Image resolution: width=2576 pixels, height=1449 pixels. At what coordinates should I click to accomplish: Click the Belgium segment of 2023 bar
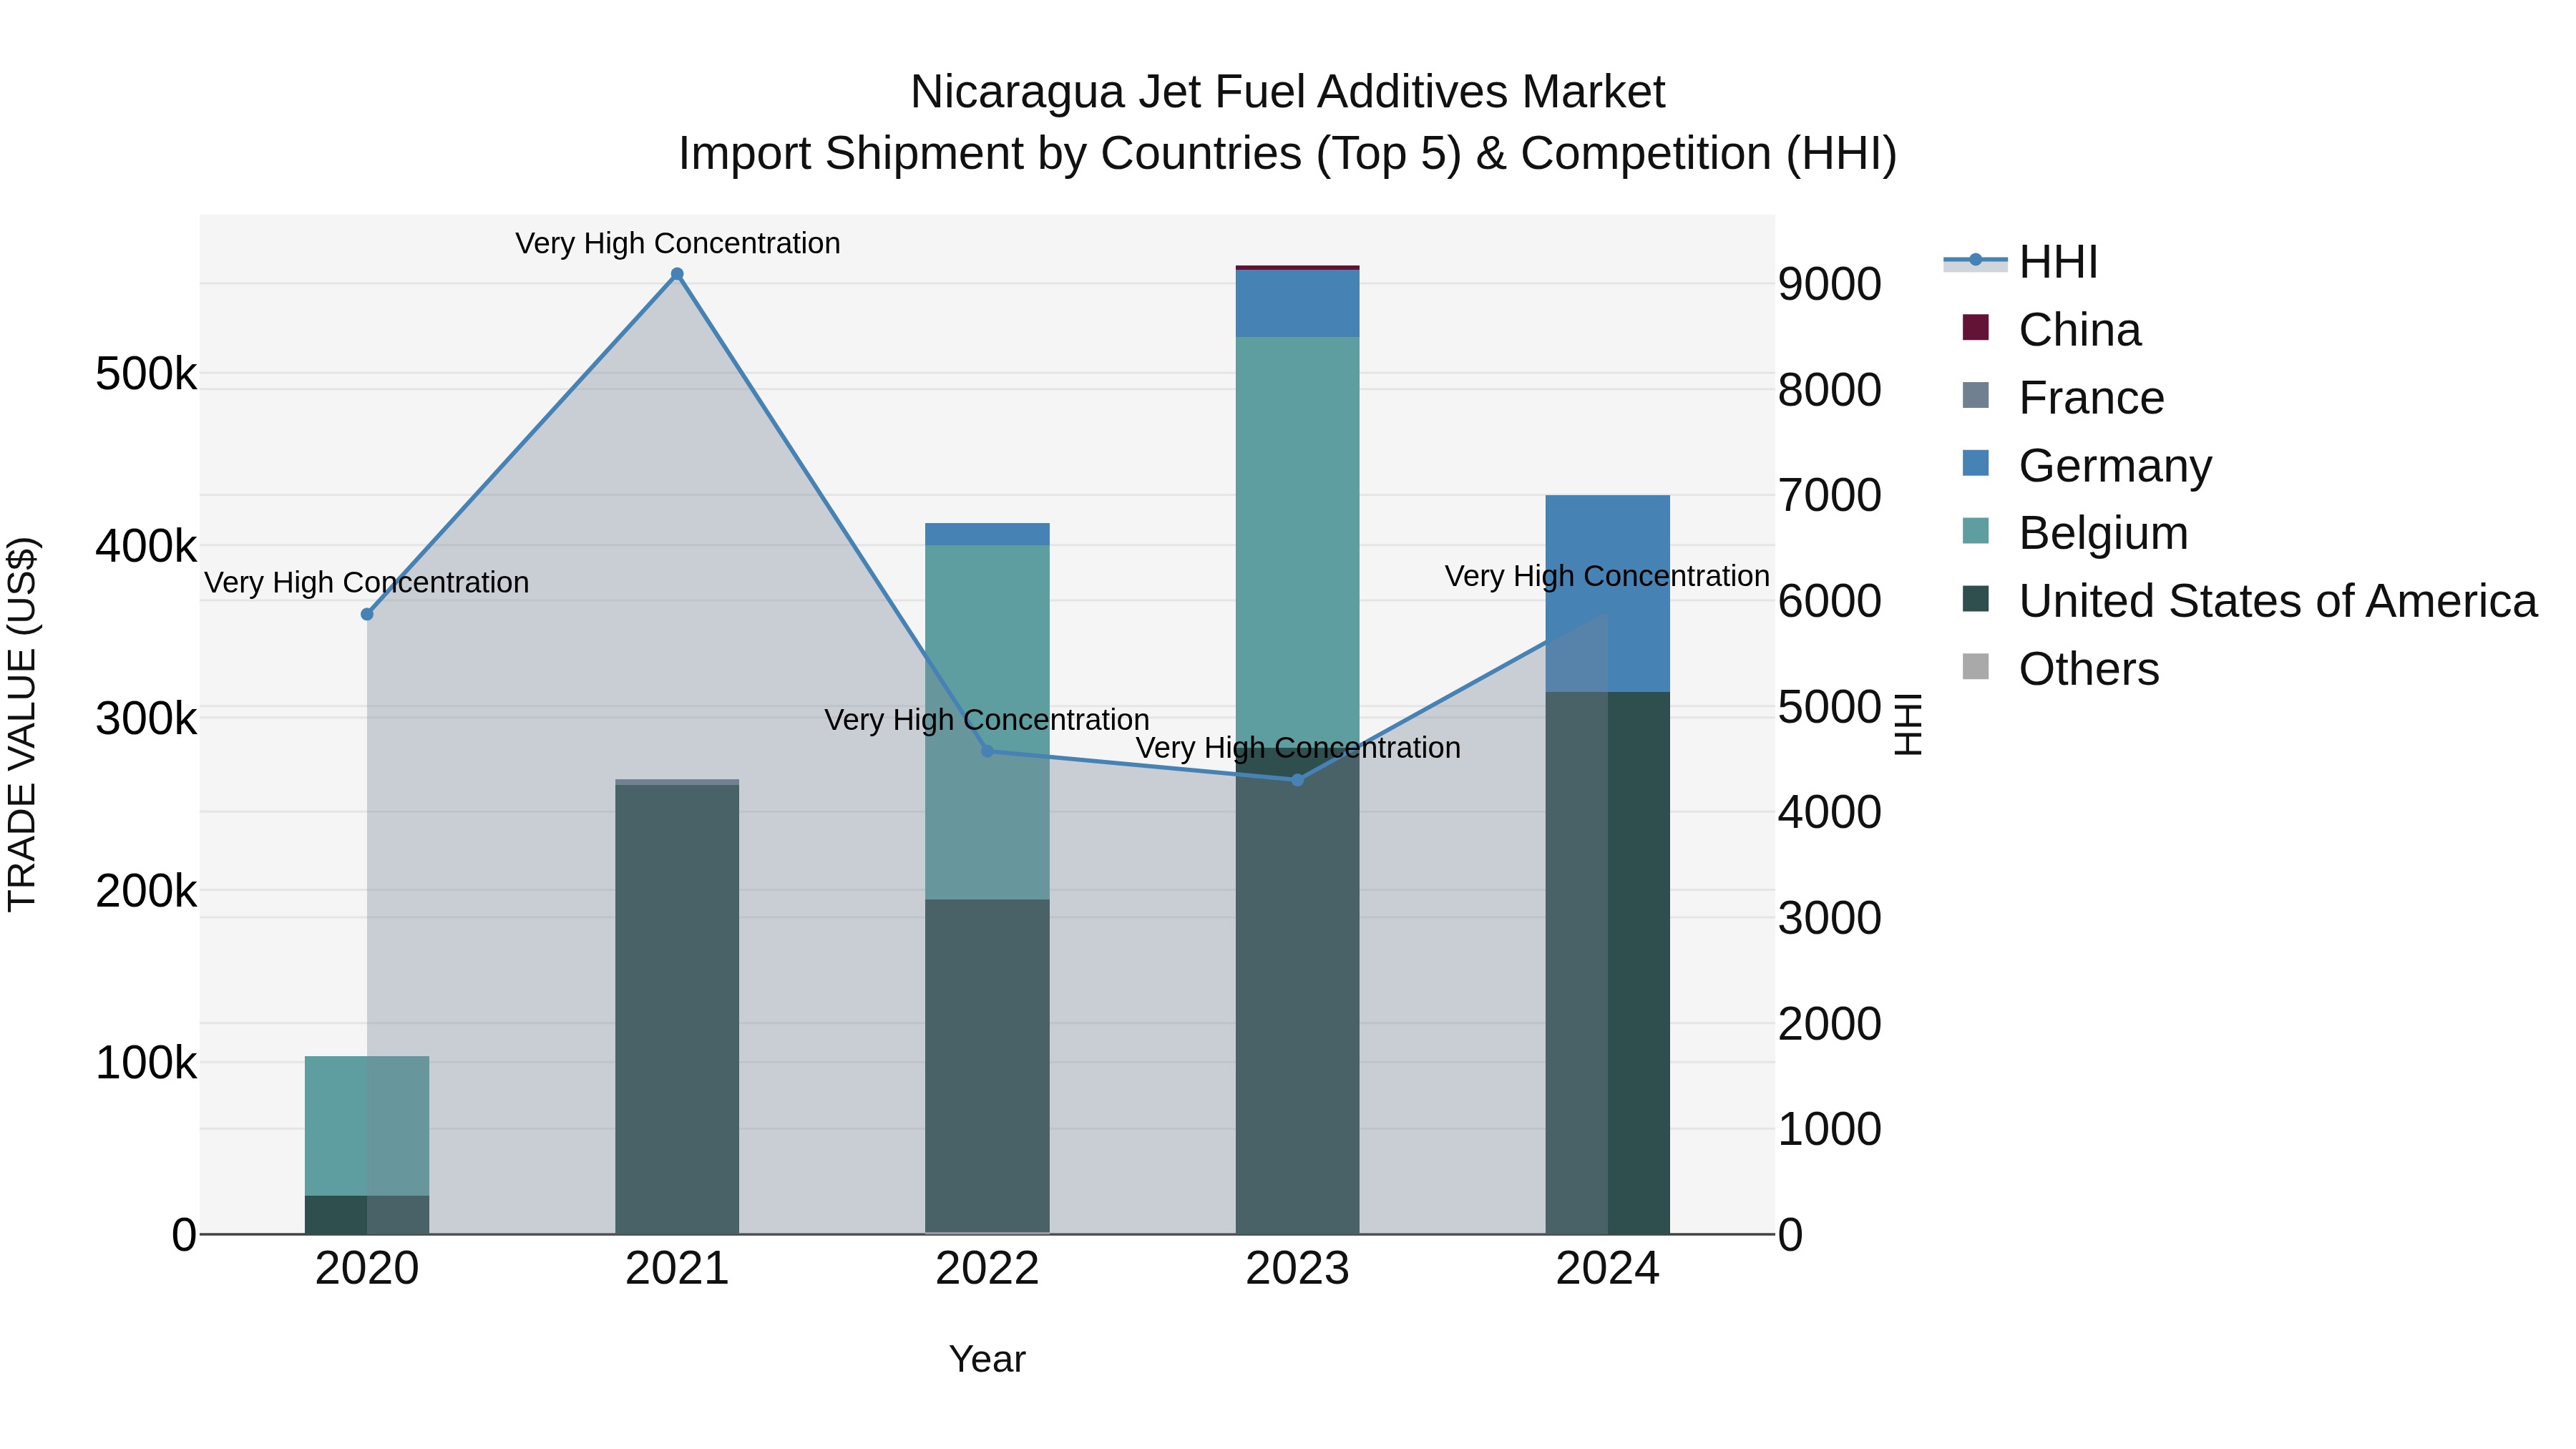1298,542
